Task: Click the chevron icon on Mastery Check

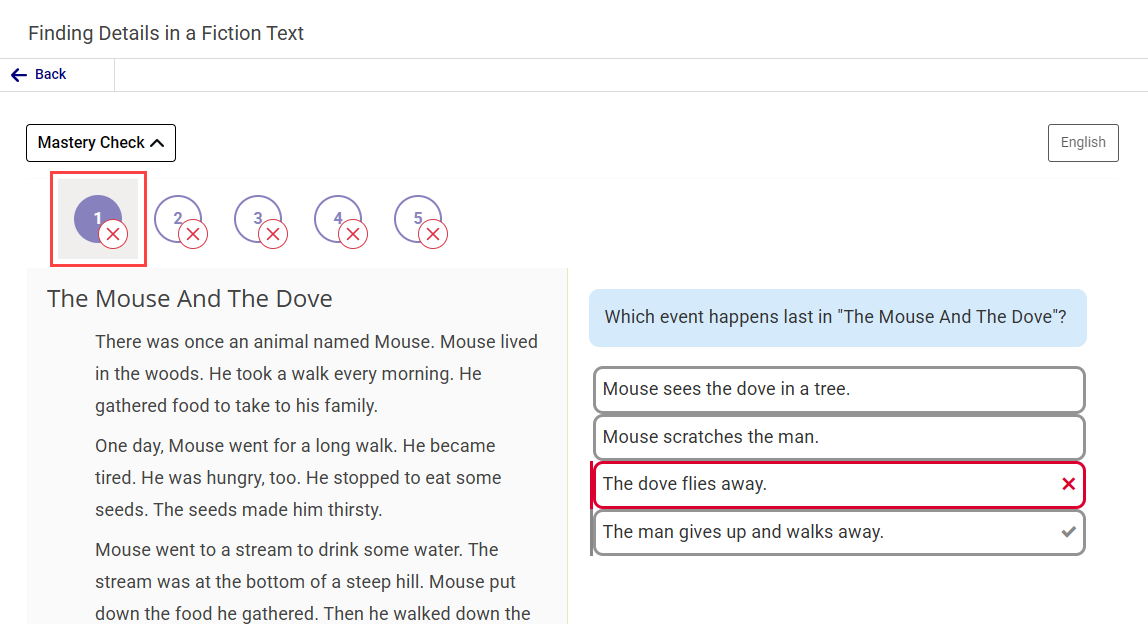Action: click(159, 142)
